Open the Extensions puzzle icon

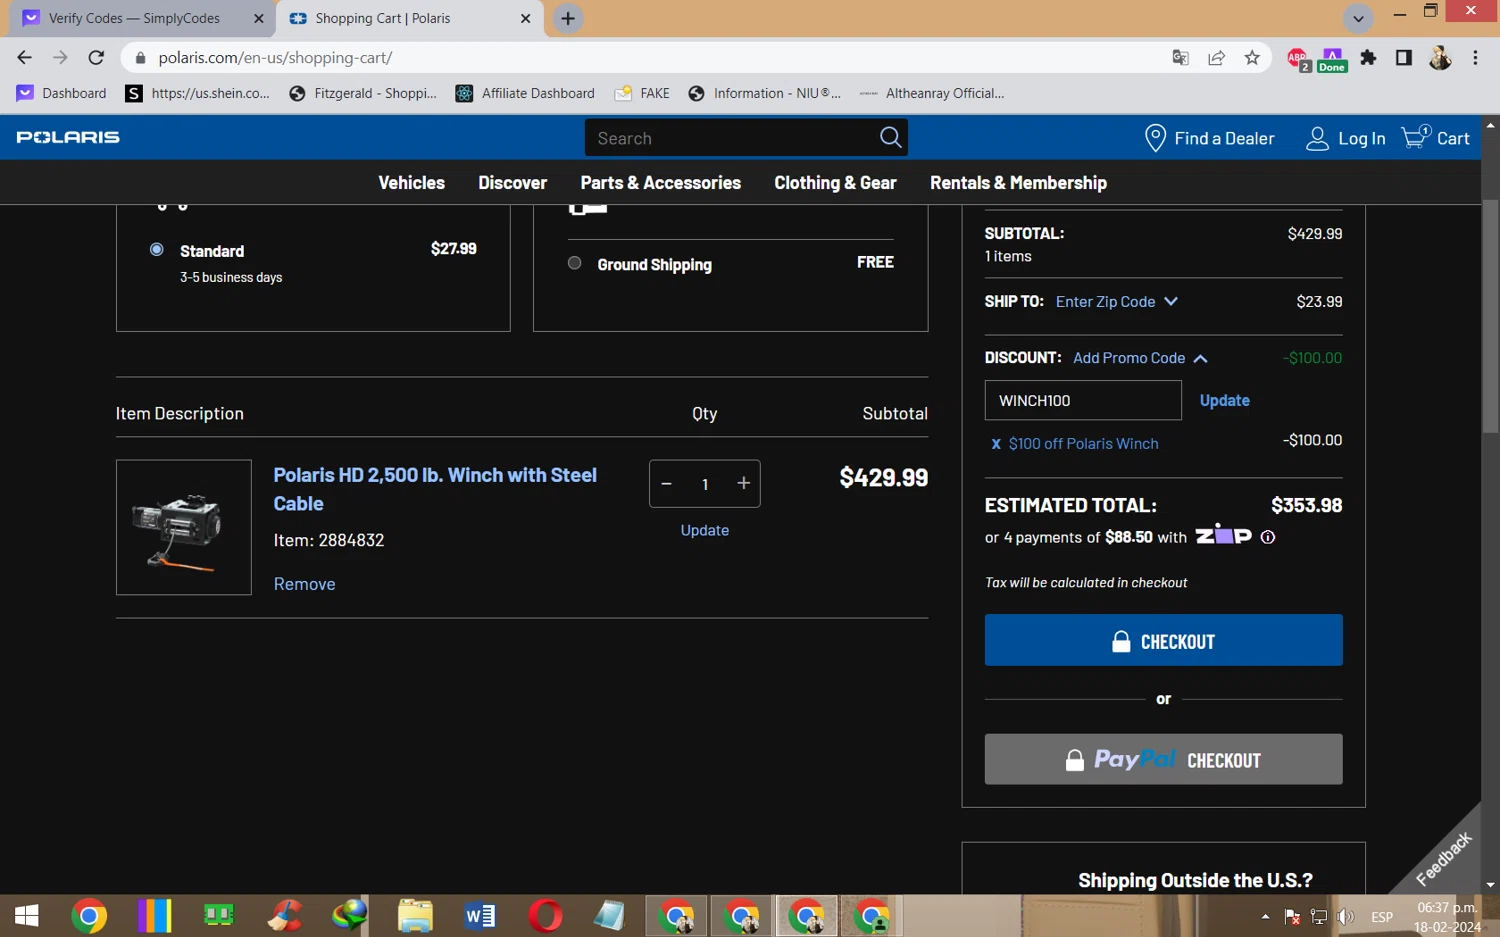tap(1368, 57)
